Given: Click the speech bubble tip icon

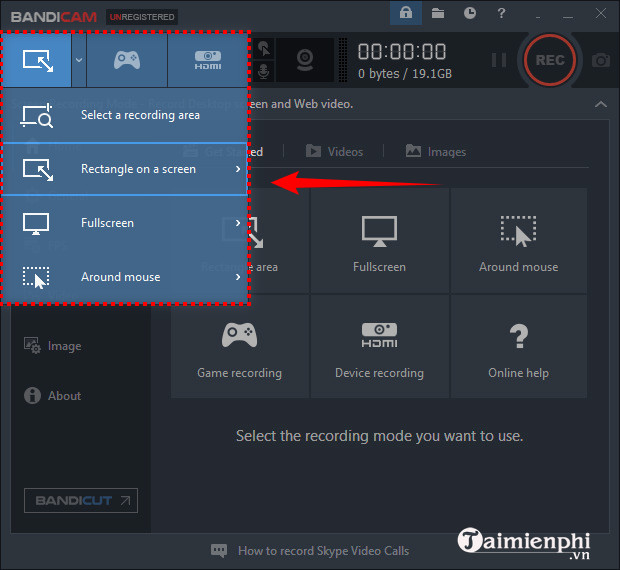Looking at the screenshot, I should (219, 551).
